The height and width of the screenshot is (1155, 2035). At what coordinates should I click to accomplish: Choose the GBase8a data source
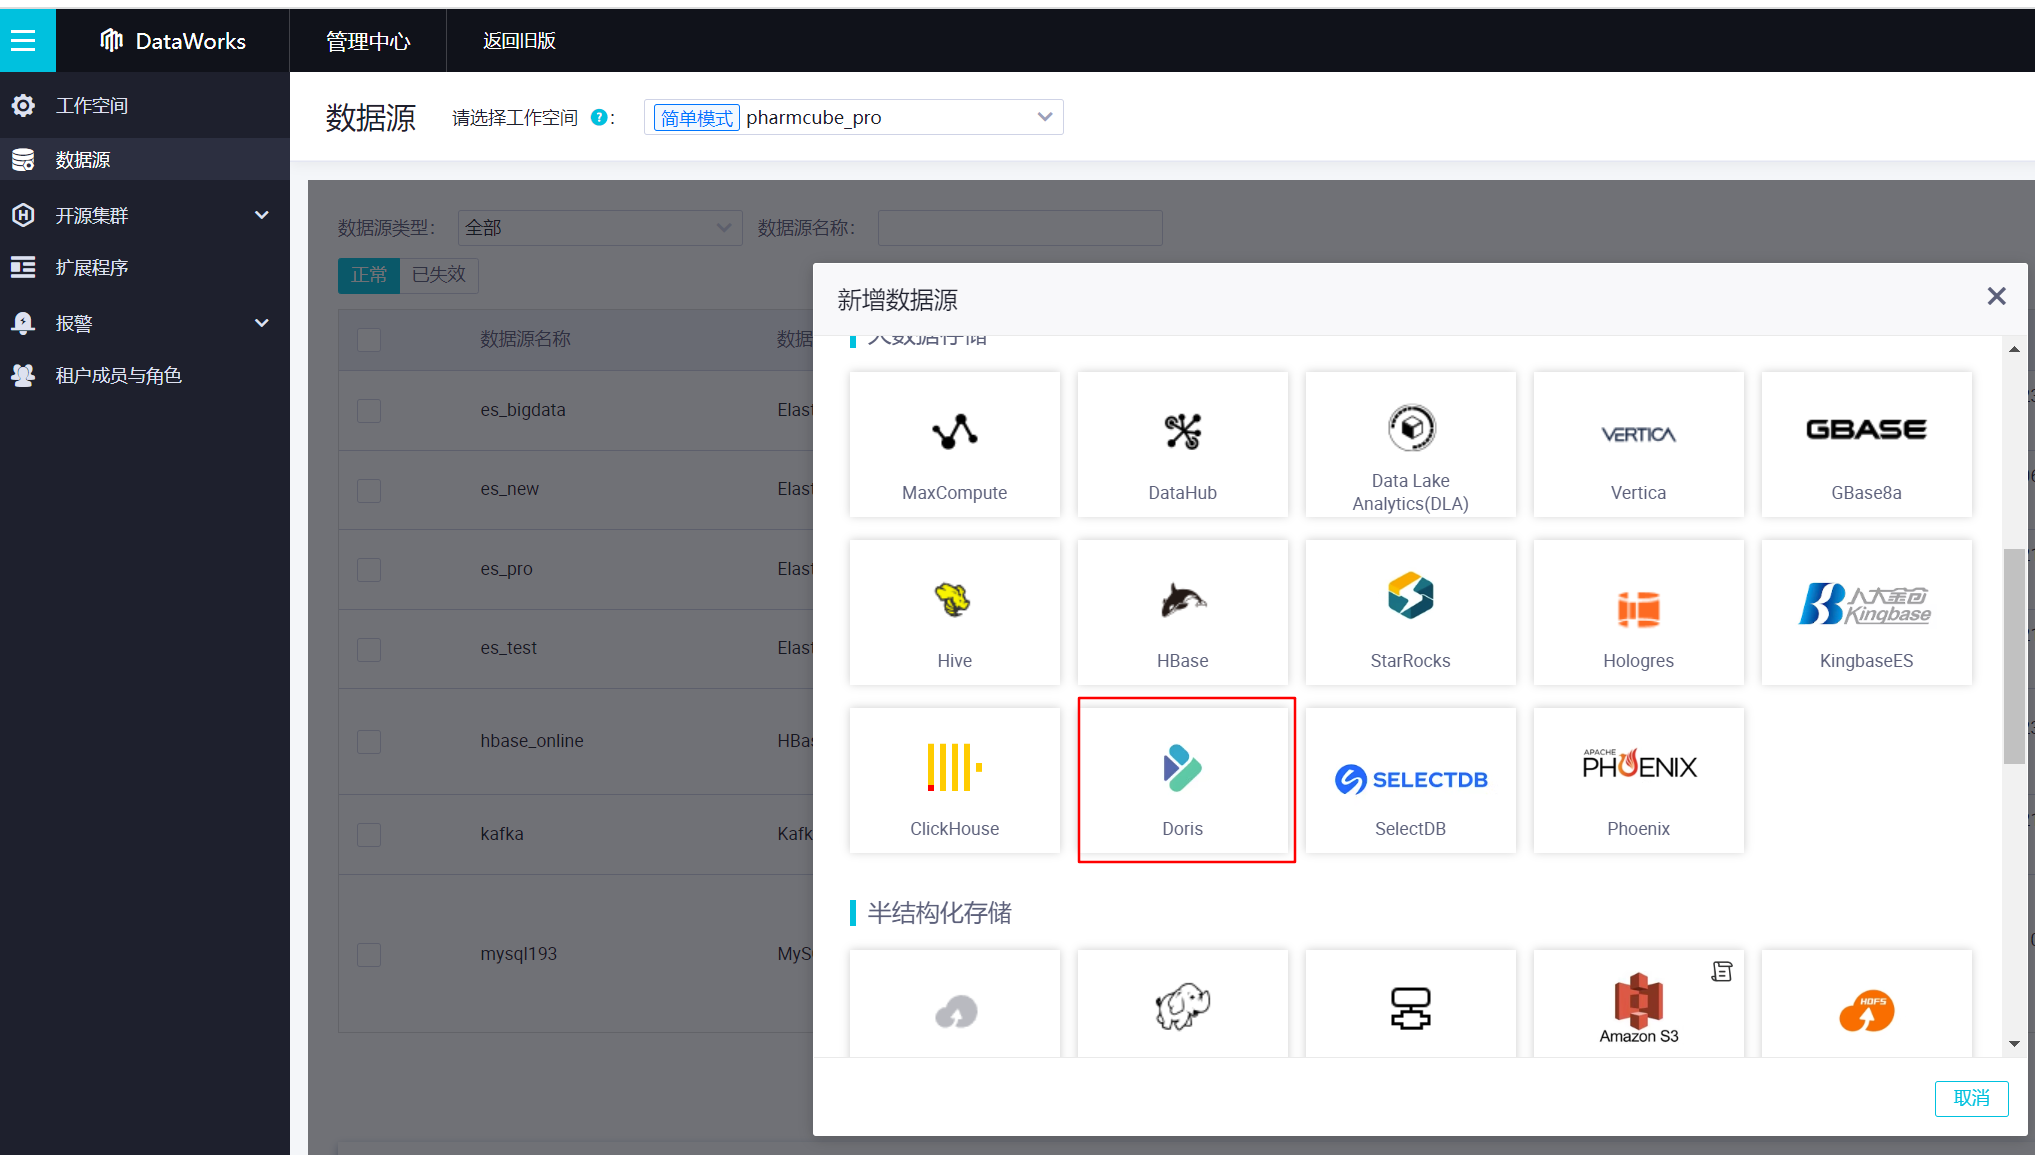point(1866,445)
